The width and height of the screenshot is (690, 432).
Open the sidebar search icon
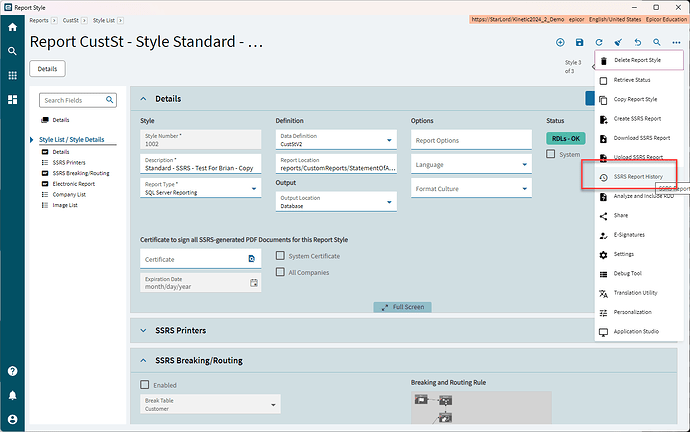point(12,51)
